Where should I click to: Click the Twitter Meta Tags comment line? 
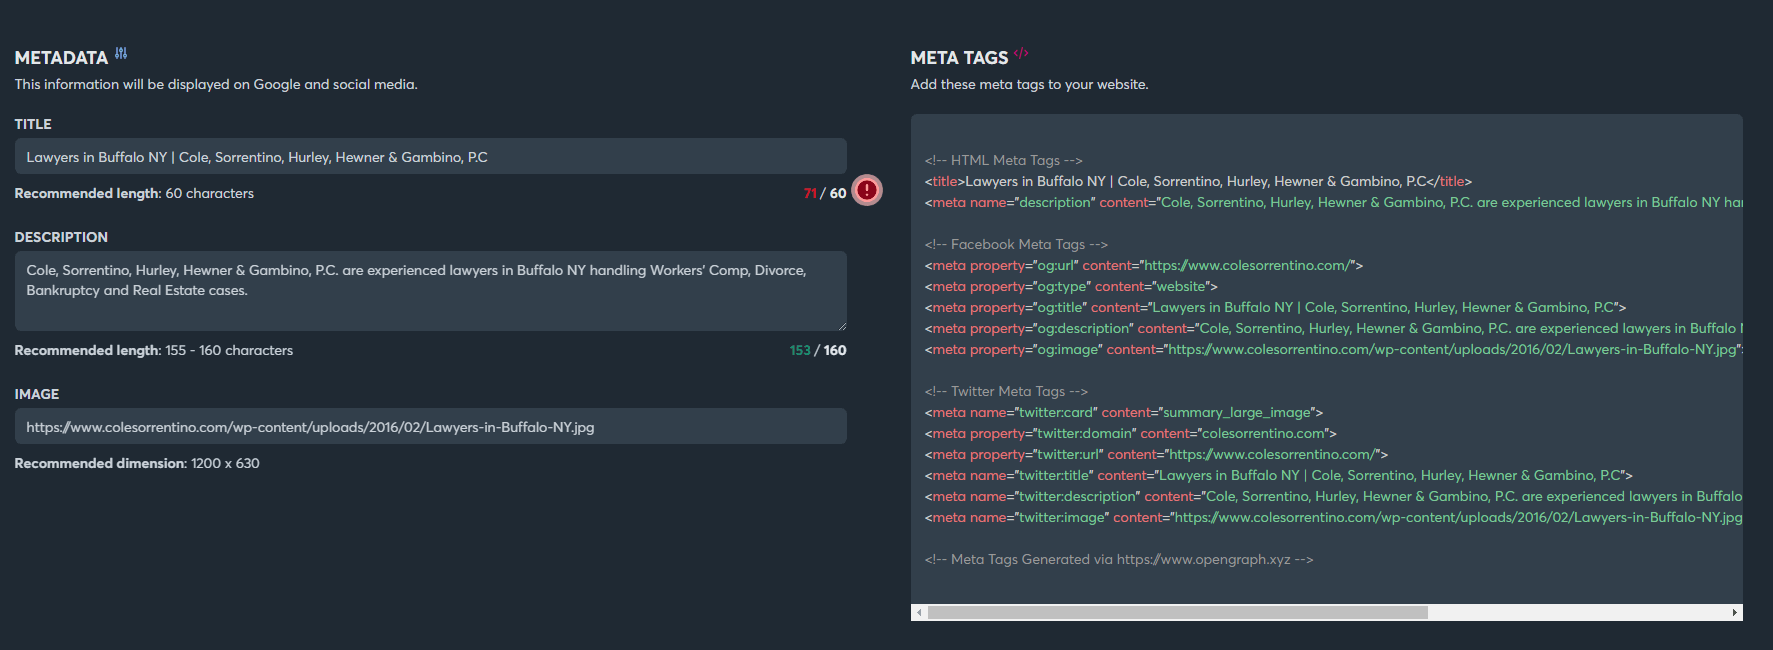(x=1006, y=391)
